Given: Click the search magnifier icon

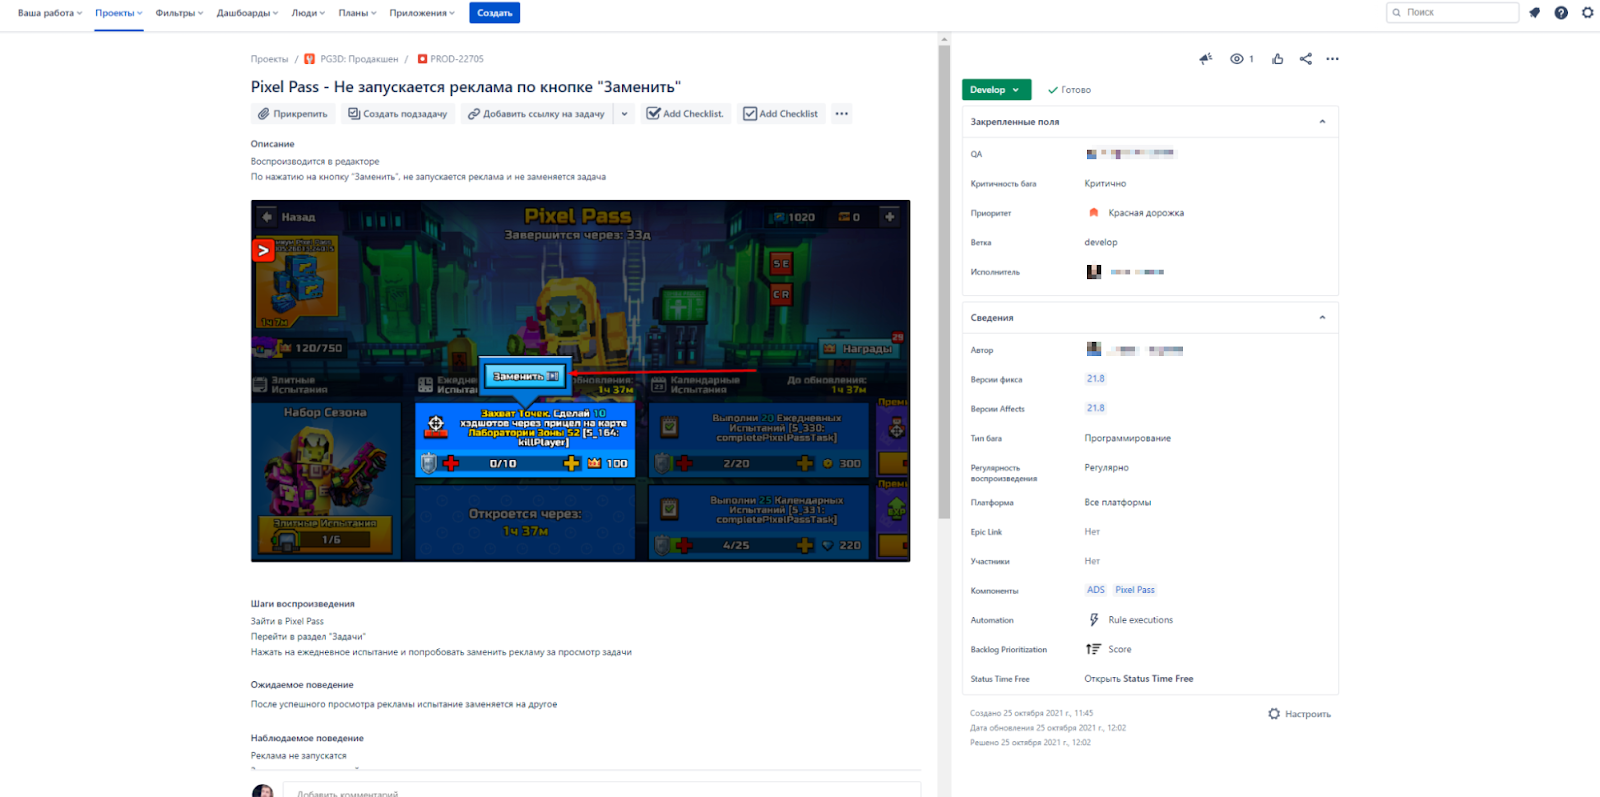Looking at the screenshot, I should tap(1397, 13).
